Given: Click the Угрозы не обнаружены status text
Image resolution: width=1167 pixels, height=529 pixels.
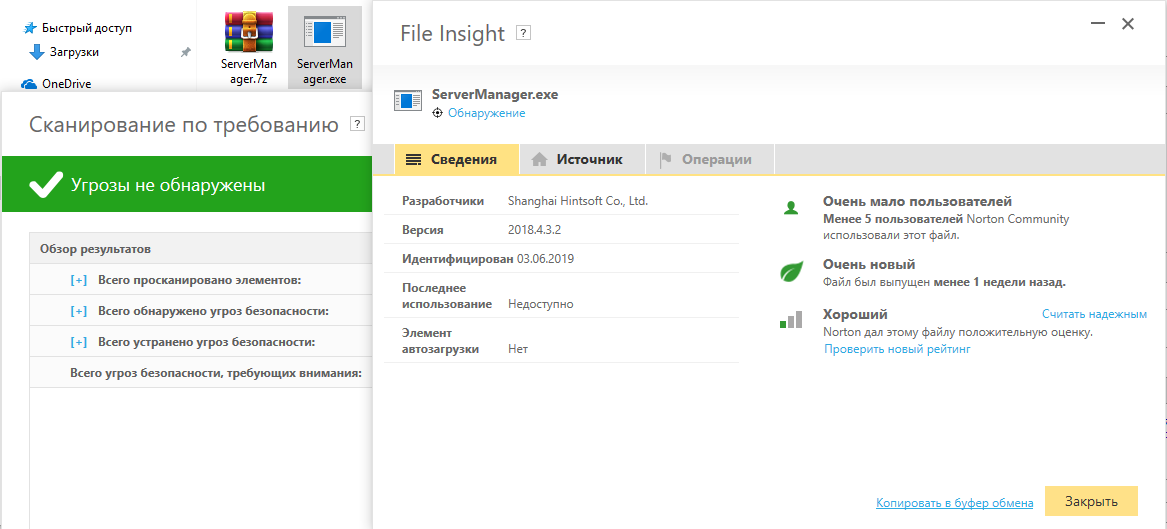Looking at the screenshot, I should click(x=168, y=185).
